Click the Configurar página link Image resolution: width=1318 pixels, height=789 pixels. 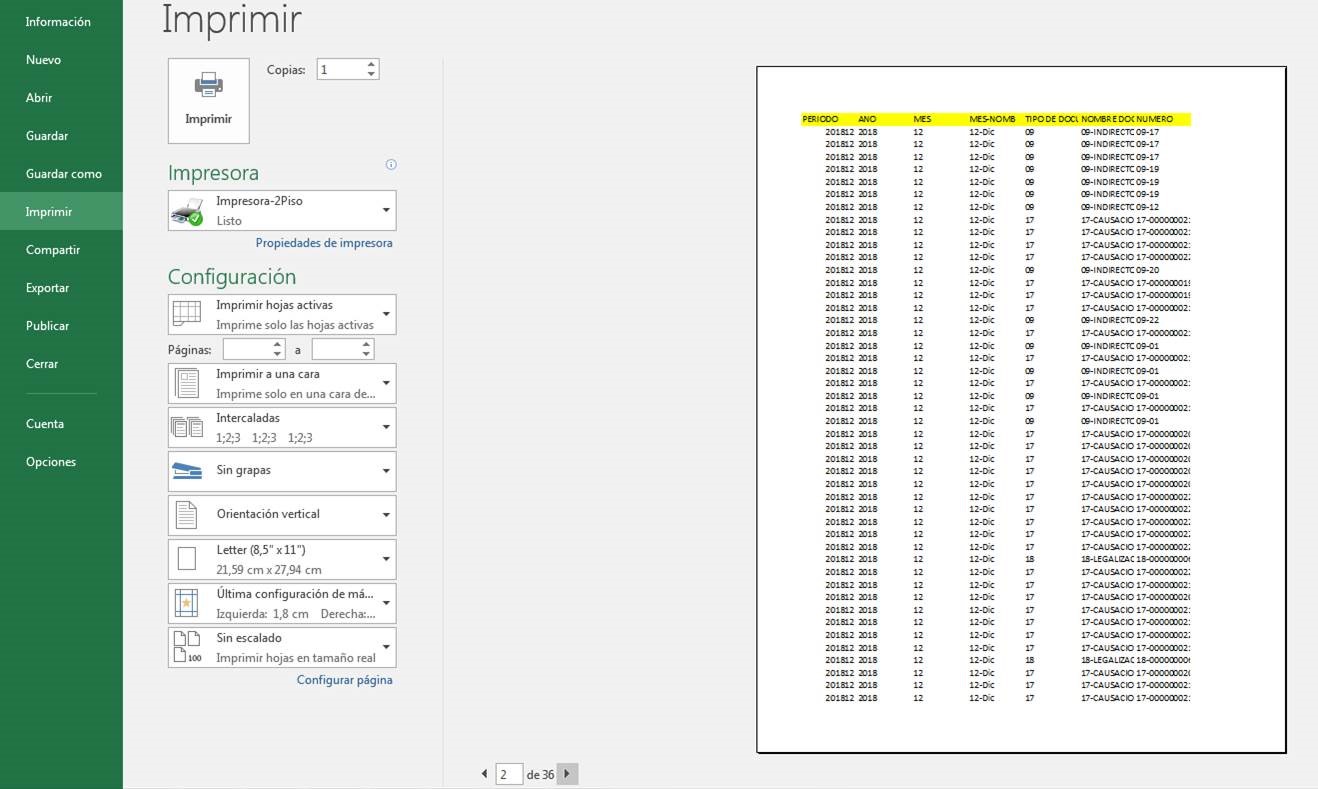tap(344, 679)
